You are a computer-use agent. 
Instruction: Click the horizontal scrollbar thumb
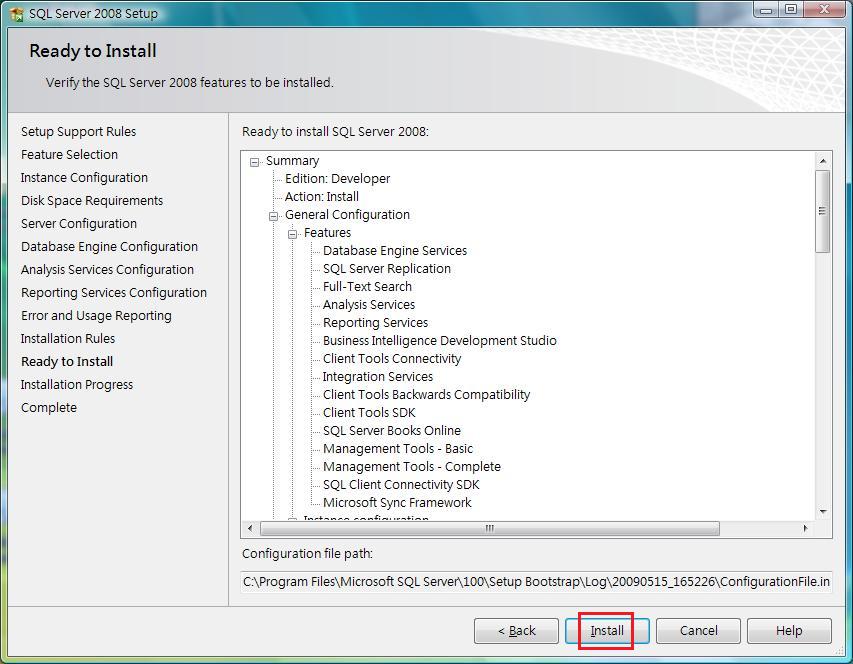pos(490,529)
